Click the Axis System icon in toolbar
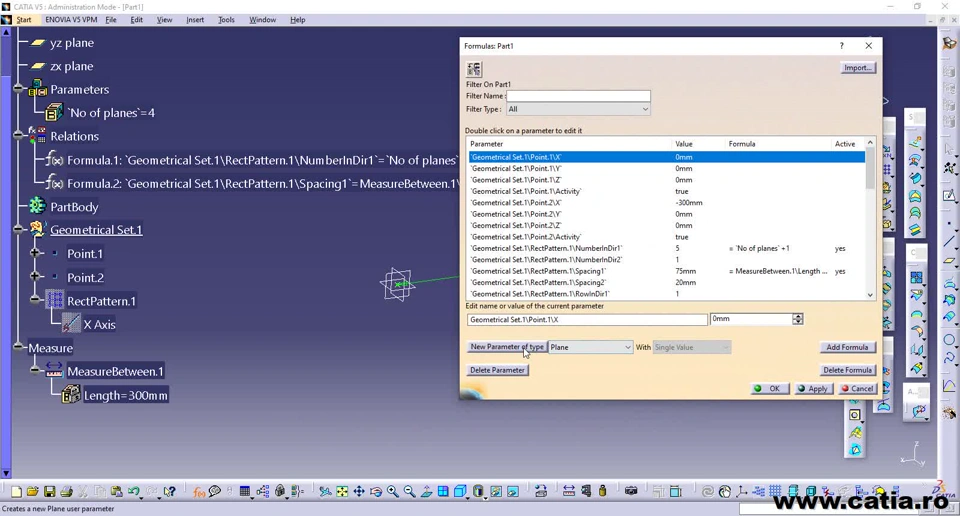The image size is (960, 516). (741, 492)
